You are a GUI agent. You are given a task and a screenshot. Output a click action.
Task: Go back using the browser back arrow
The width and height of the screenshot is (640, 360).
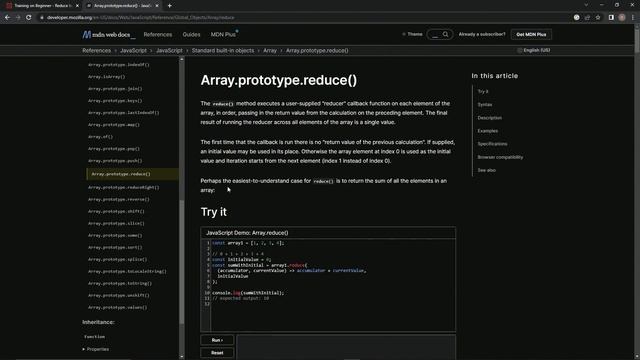click(7, 18)
